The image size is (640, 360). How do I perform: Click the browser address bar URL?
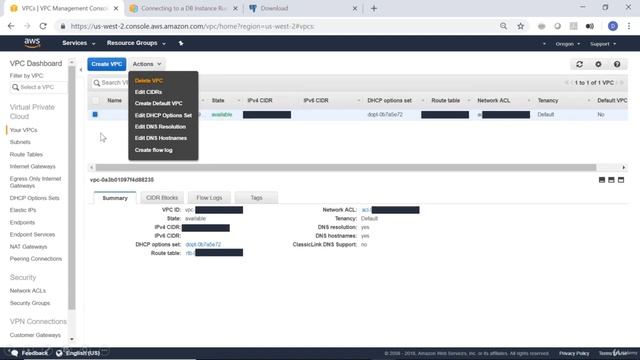(x=192, y=27)
